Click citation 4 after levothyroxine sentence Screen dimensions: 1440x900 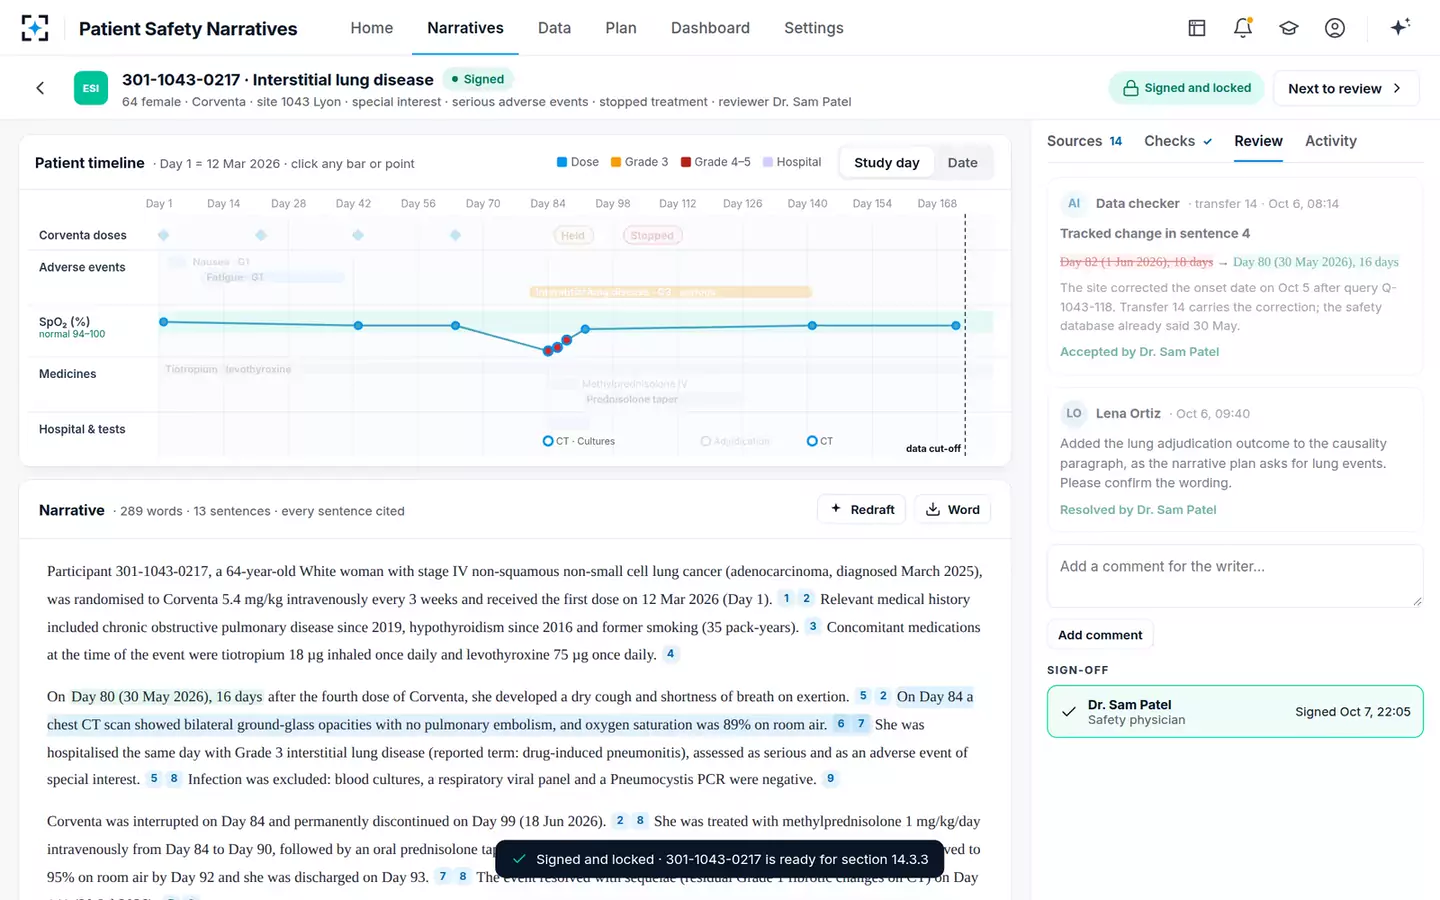coord(671,654)
